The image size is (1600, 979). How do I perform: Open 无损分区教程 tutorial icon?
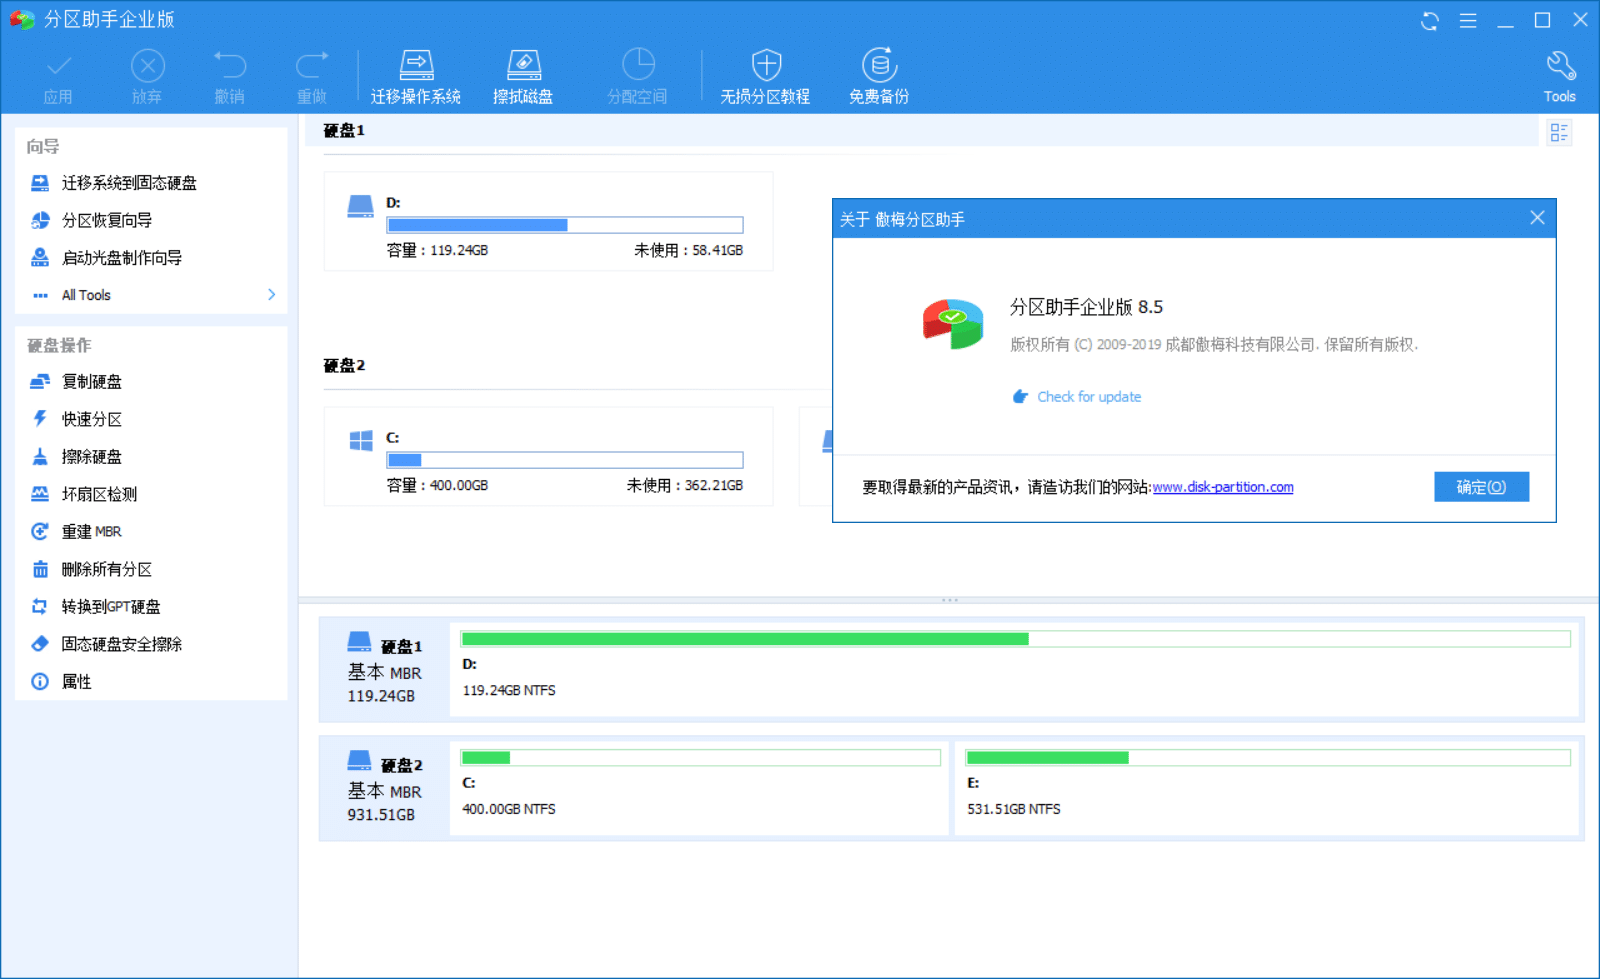(765, 77)
